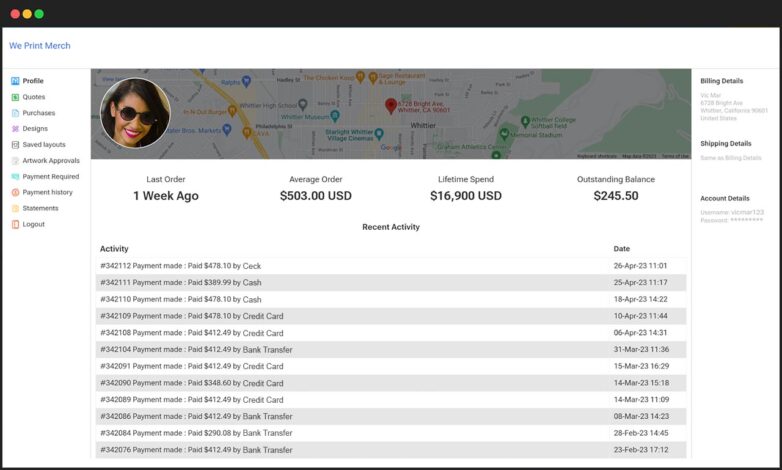Image resolution: width=782 pixels, height=470 pixels.
Task: Select the Purchases sidebar icon
Action: 15,113
